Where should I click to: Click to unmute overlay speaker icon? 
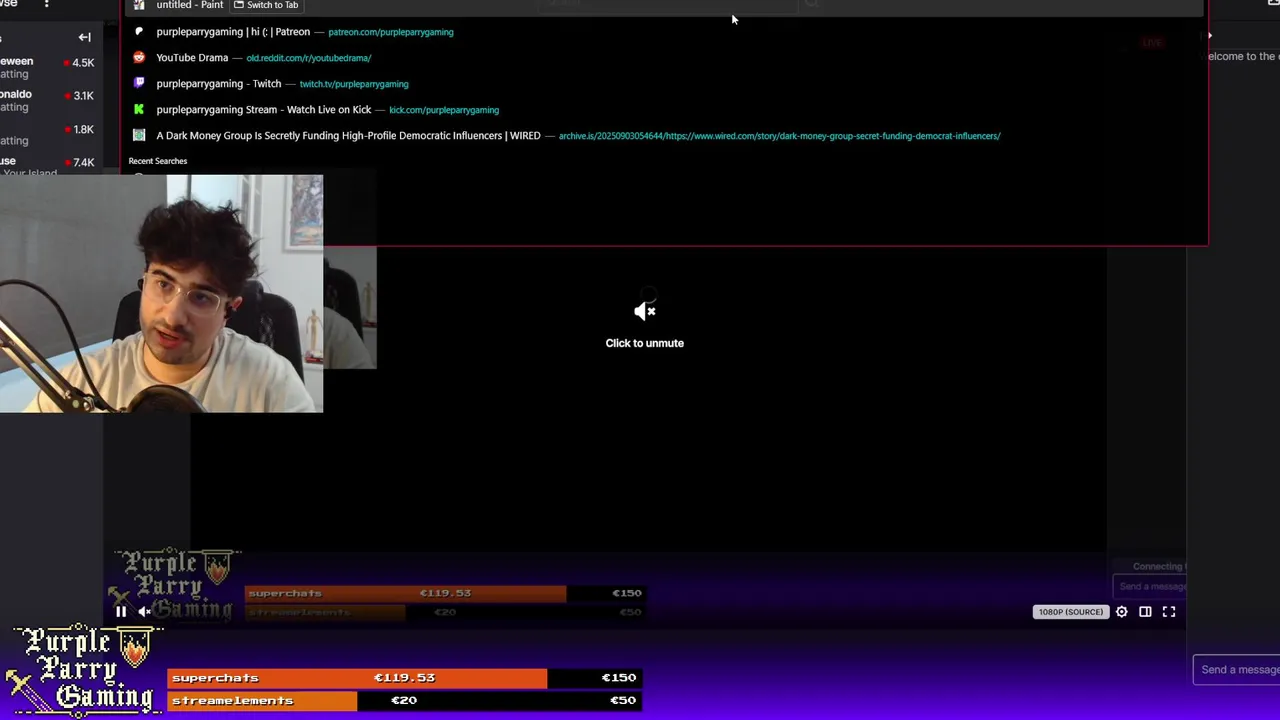pyautogui.click(x=645, y=311)
